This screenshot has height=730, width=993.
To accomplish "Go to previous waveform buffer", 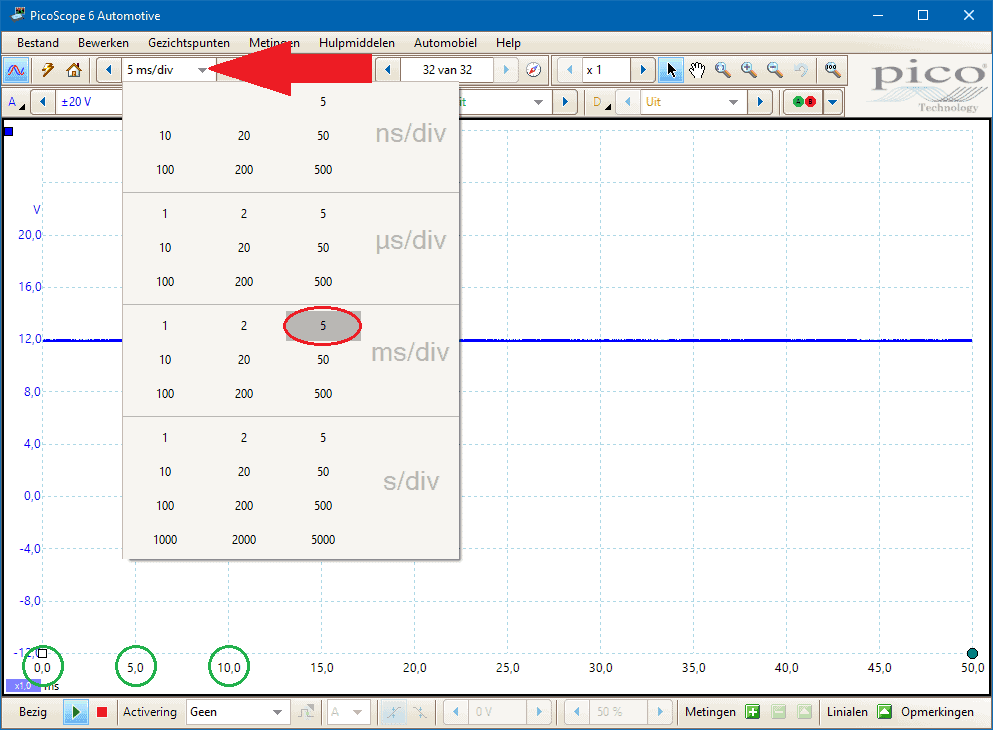I will point(388,70).
